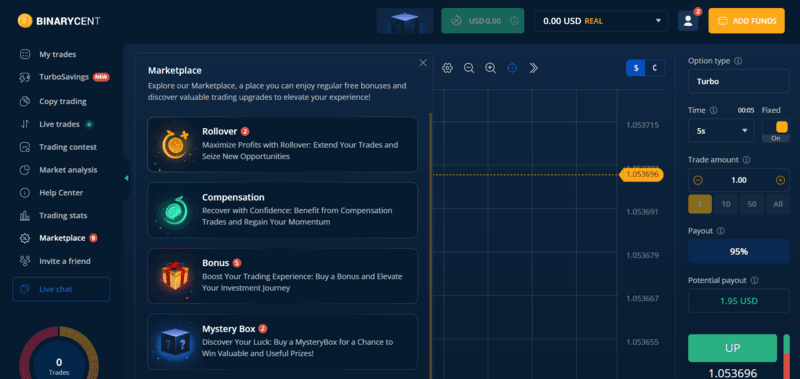Viewport: 800px width, 379px height.
Task: Click the Live trades arrows icon
Action: tap(24, 124)
